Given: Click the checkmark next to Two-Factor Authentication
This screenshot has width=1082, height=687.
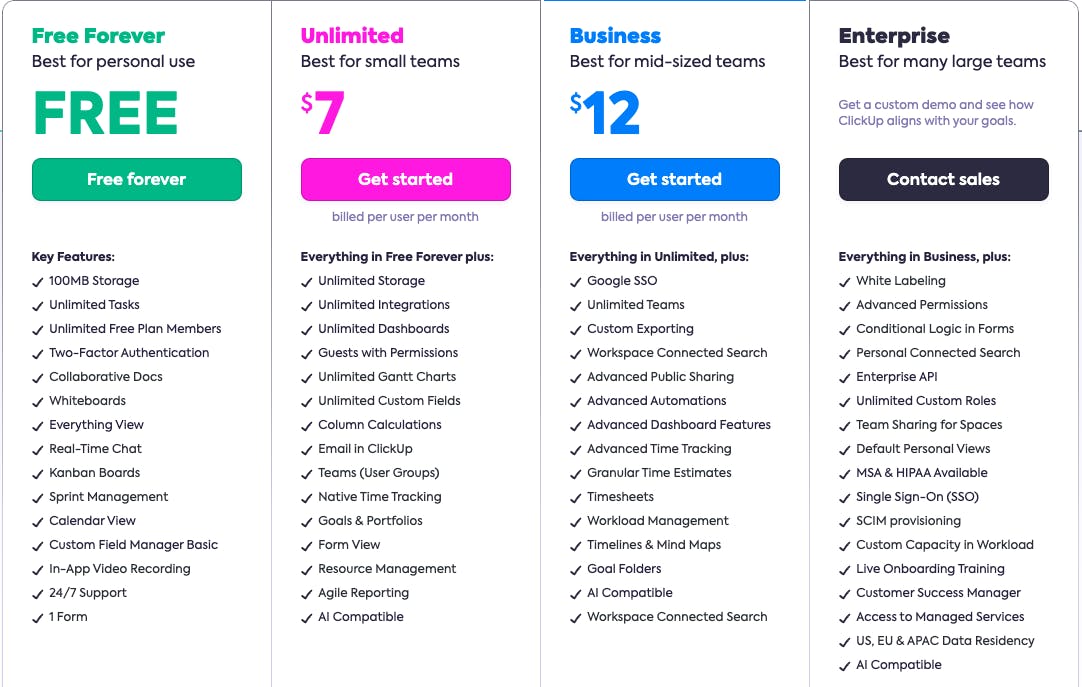Looking at the screenshot, I should tap(38, 353).
